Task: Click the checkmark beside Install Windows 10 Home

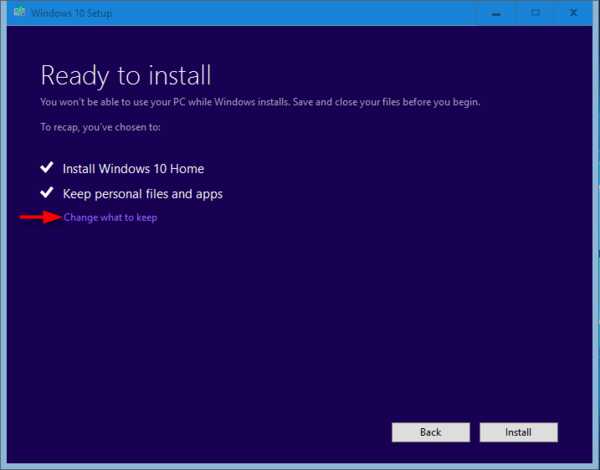Action: point(46,168)
